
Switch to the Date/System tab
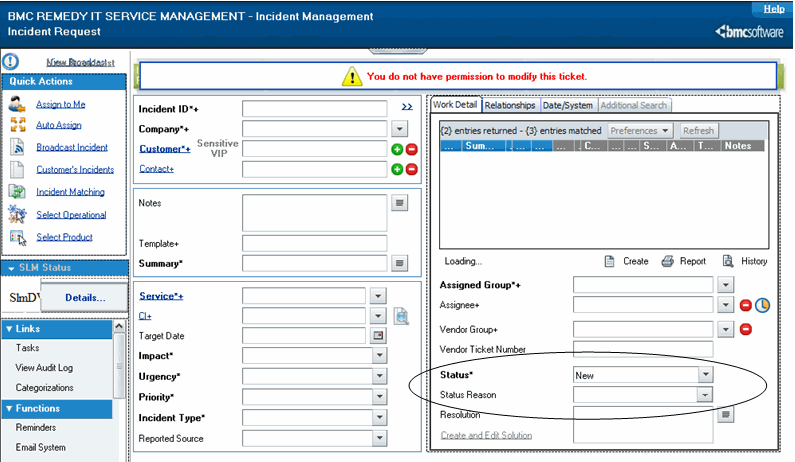(568, 105)
